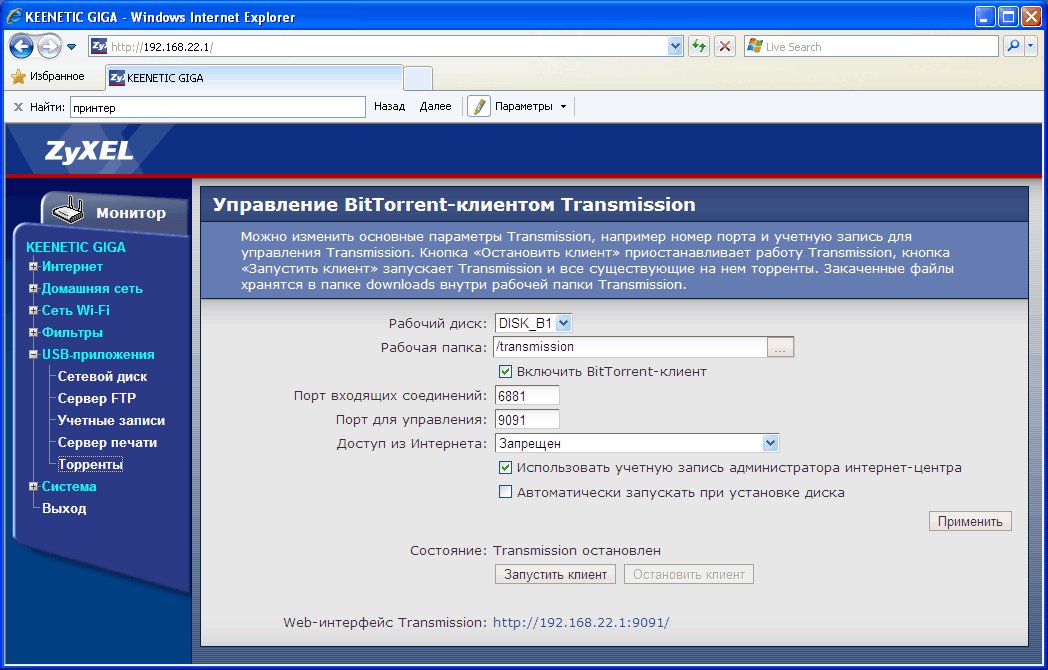The image size is (1048, 670).
Task: Click the ZyXEL logo
Action: (x=89, y=150)
